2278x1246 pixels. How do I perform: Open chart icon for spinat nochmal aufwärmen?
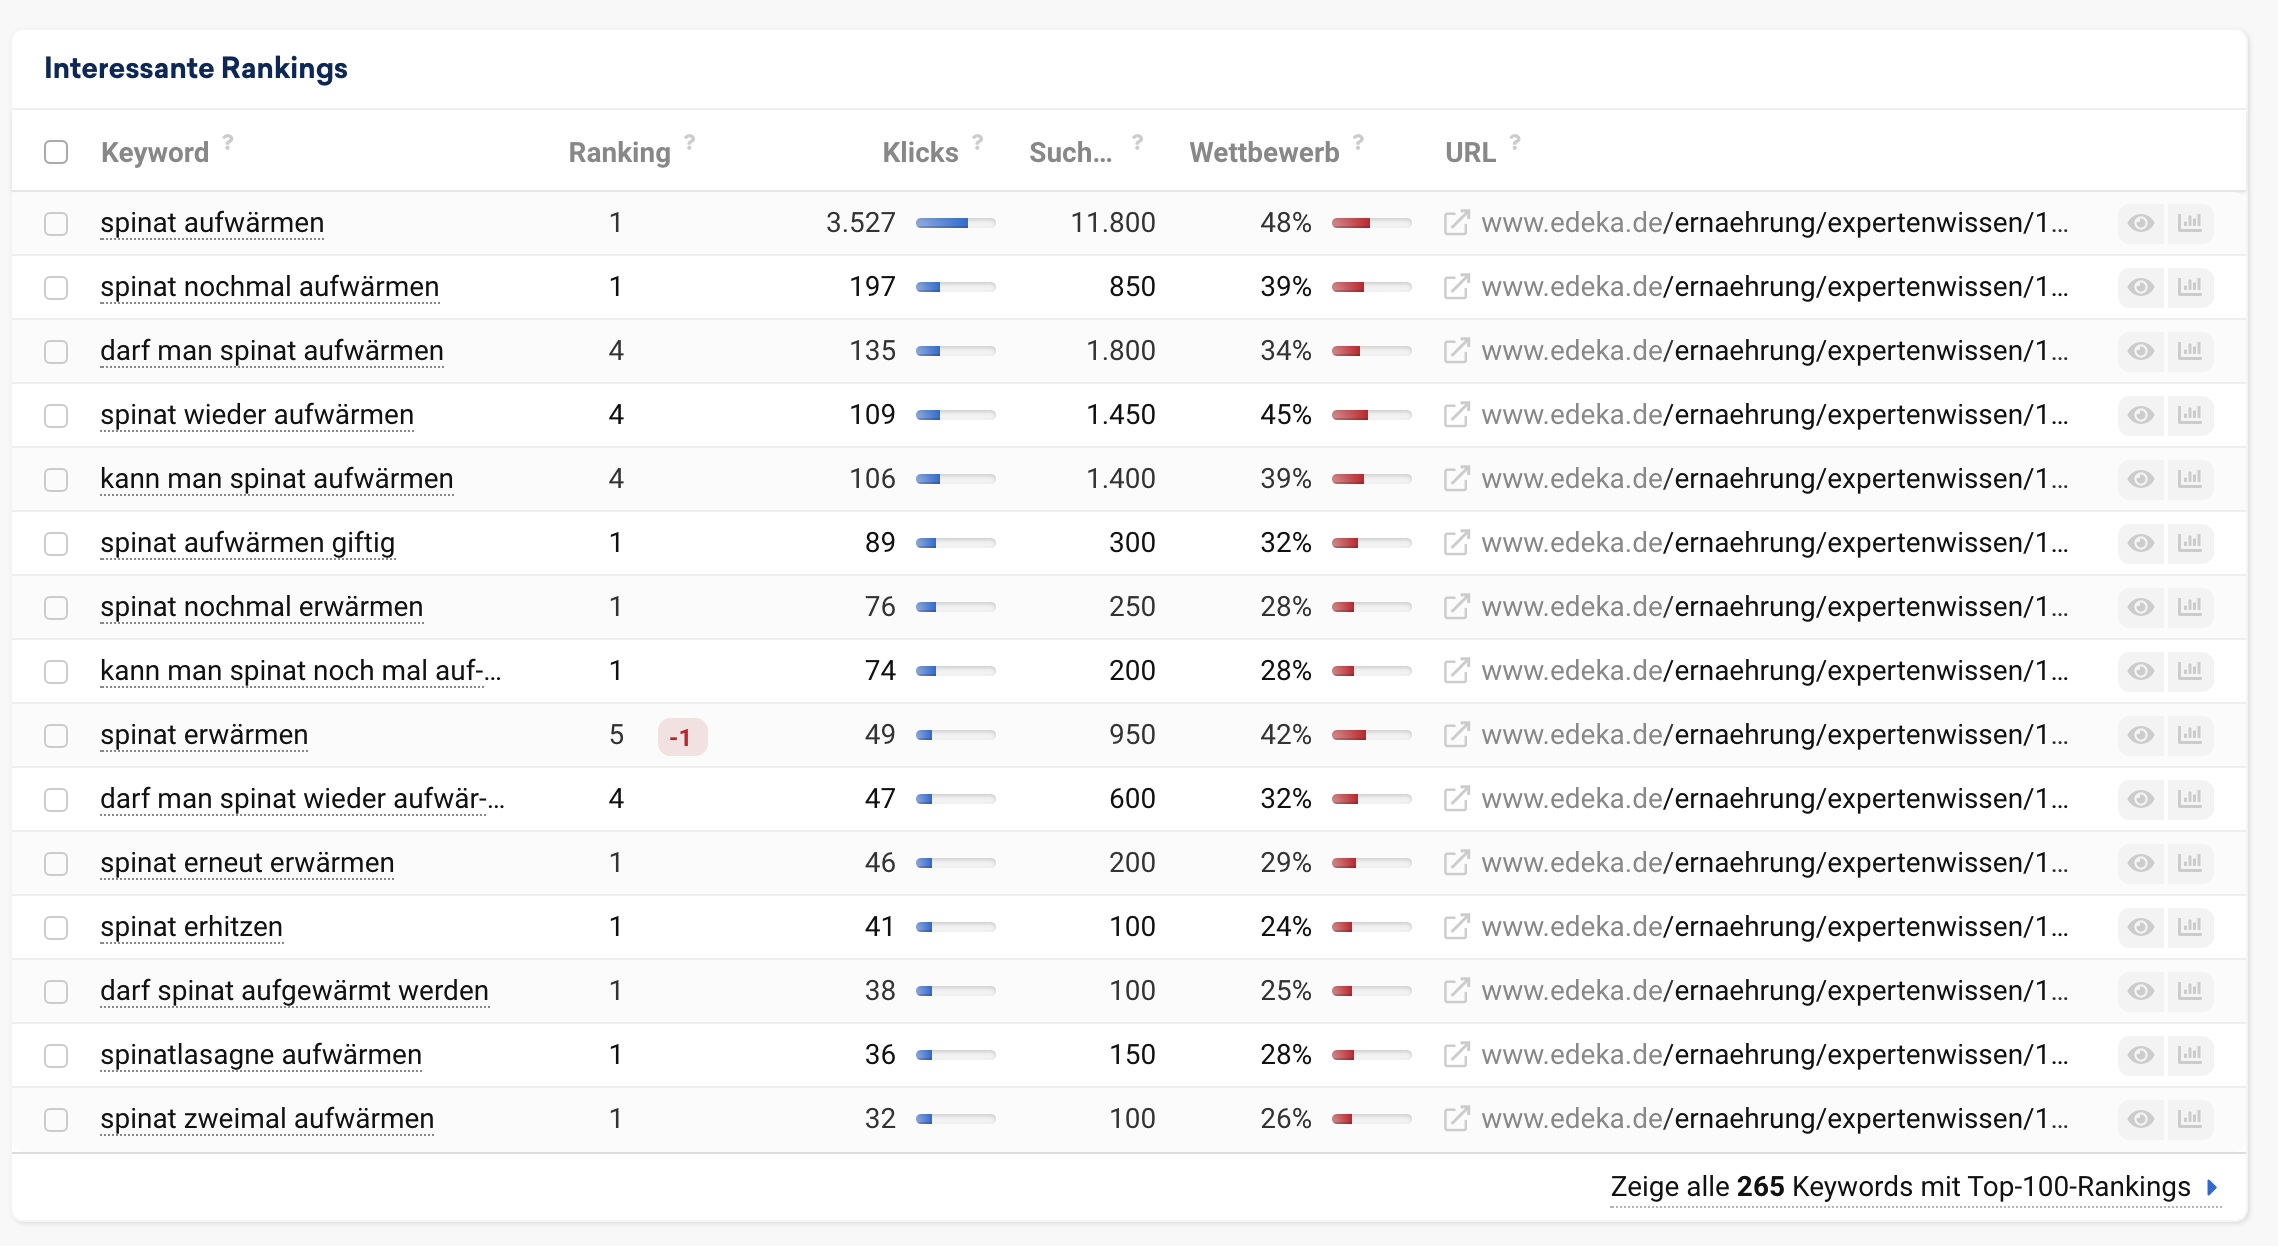pyautogui.click(x=2190, y=287)
